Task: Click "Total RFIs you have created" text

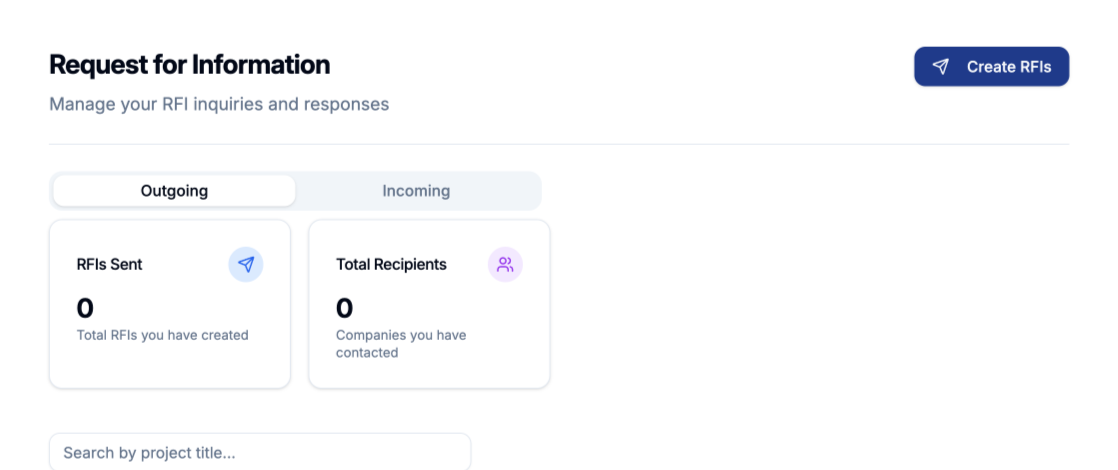Action: click(163, 335)
